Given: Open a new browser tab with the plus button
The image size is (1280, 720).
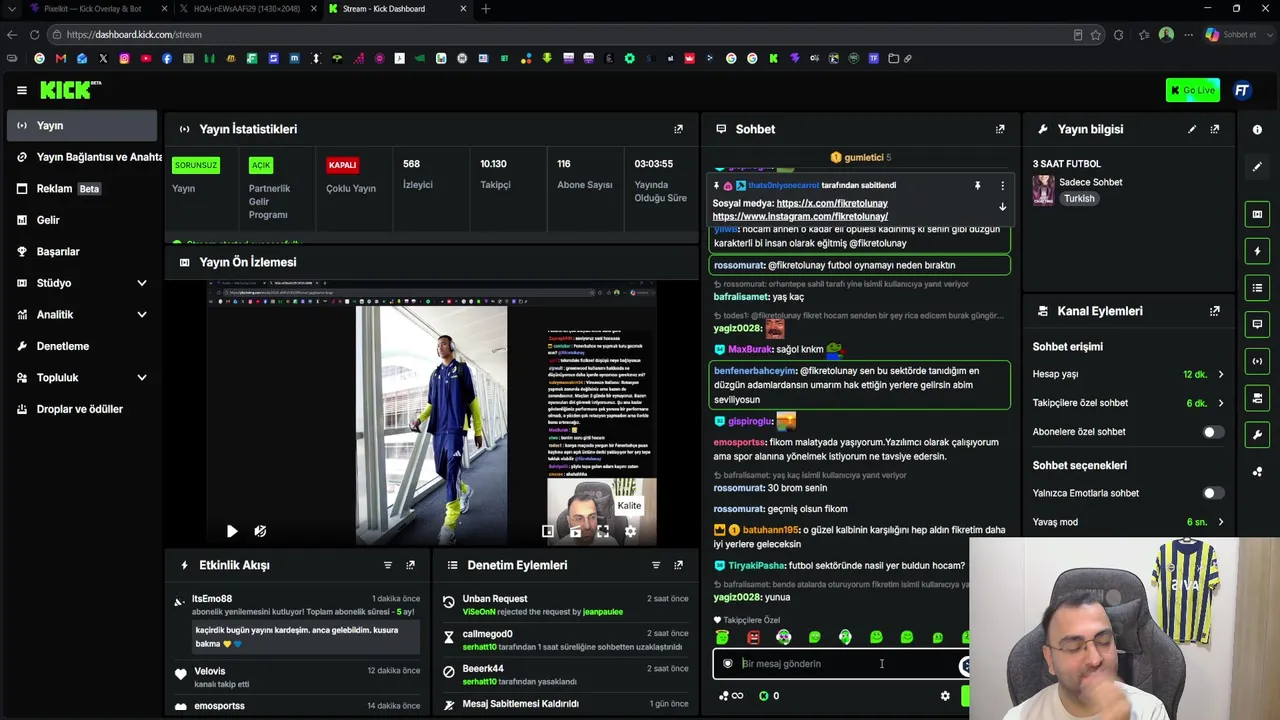Looking at the screenshot, I should coord(486,9).
